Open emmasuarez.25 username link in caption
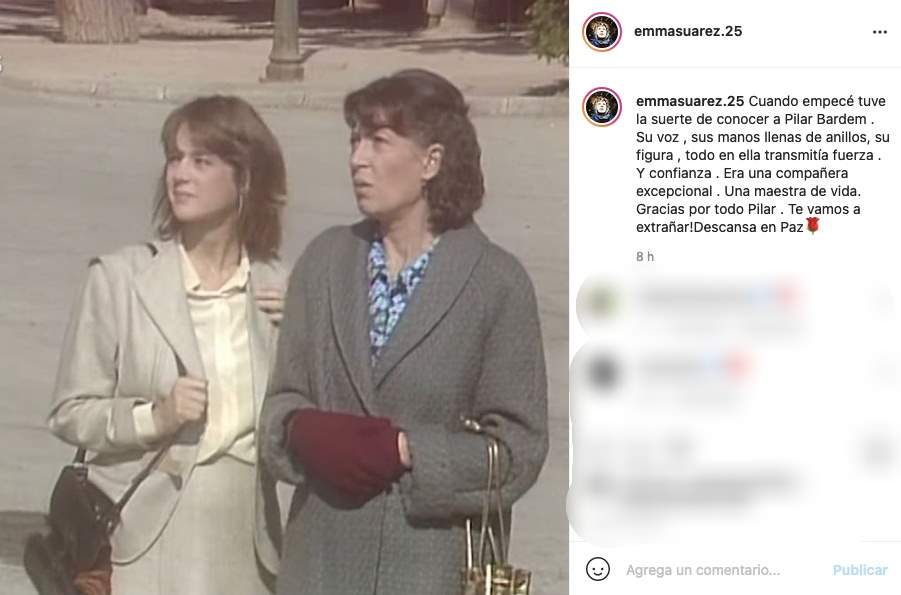The image size is (901, 595). [690, 101]
